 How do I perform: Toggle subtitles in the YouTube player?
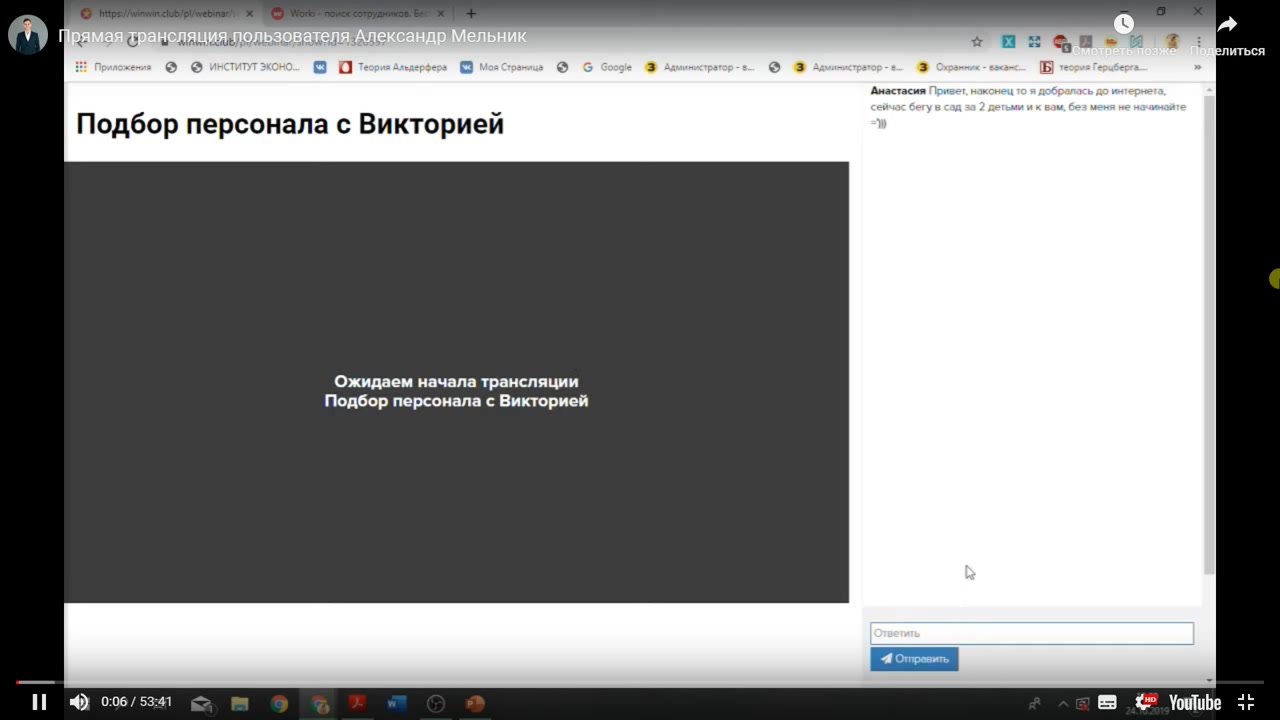point(1107,702)
